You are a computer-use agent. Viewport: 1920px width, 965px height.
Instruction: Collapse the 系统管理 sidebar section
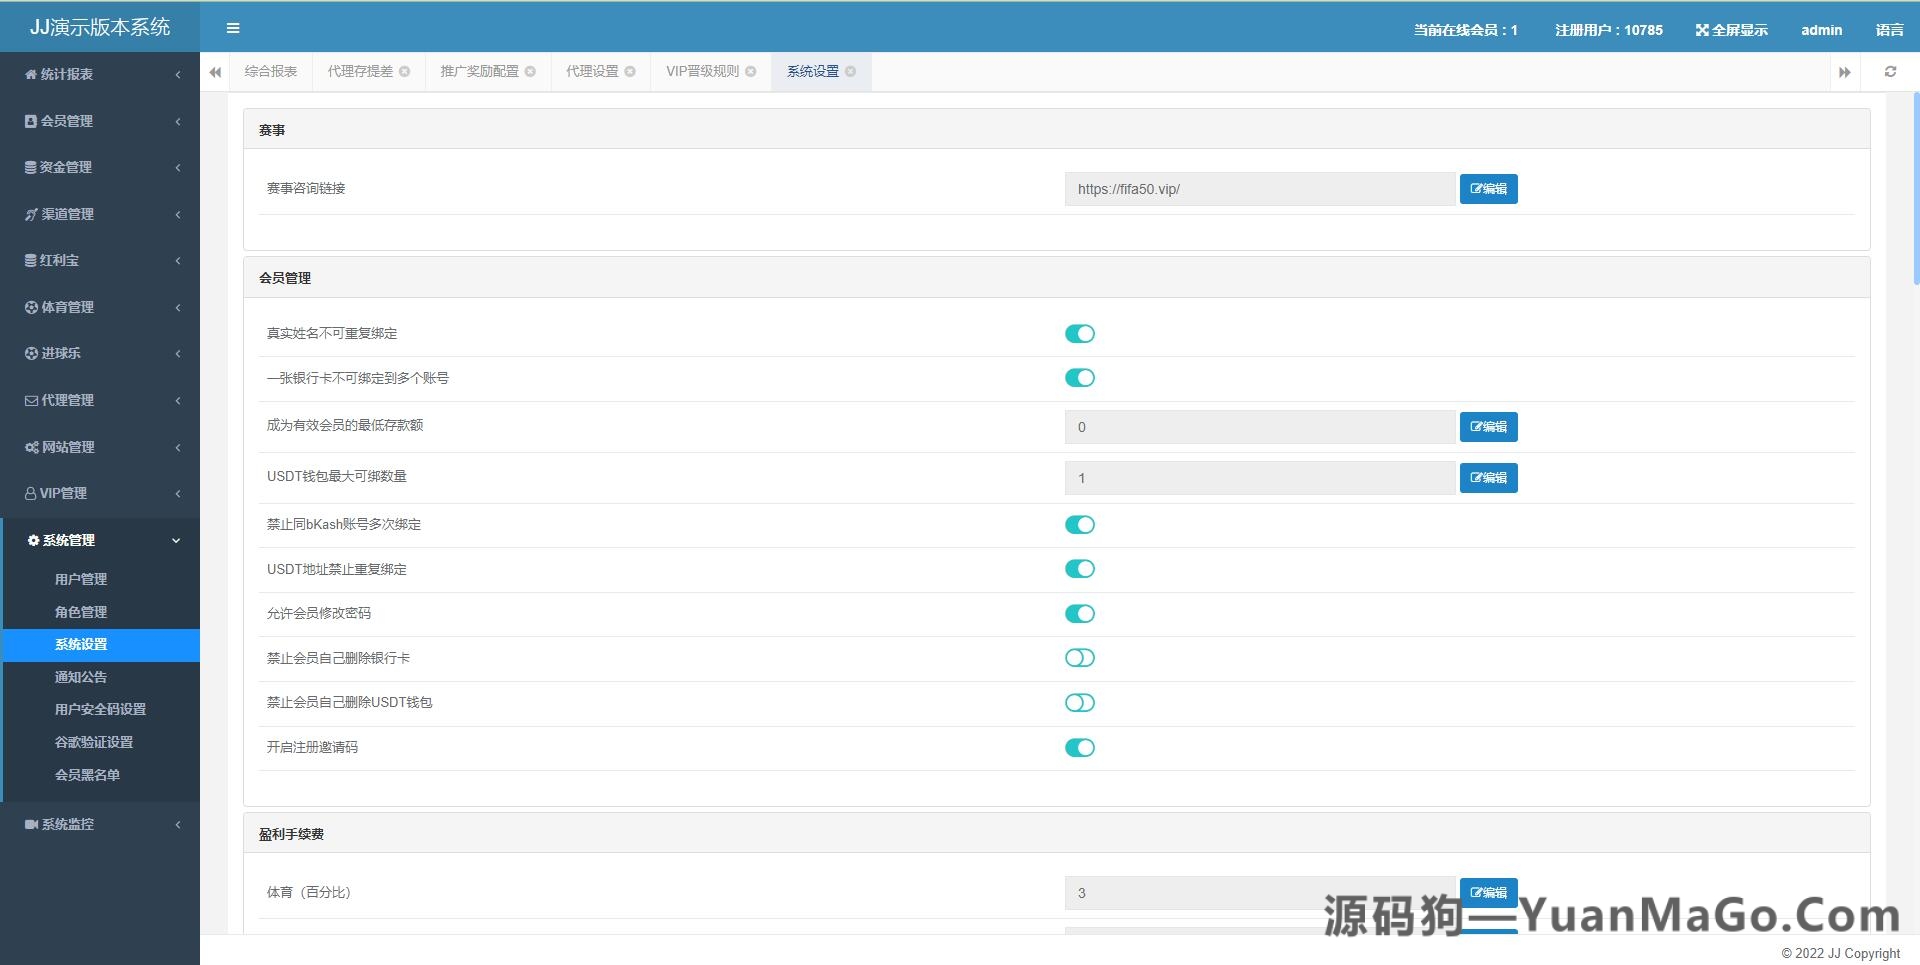pyautogui.click(x=100, y=540)
